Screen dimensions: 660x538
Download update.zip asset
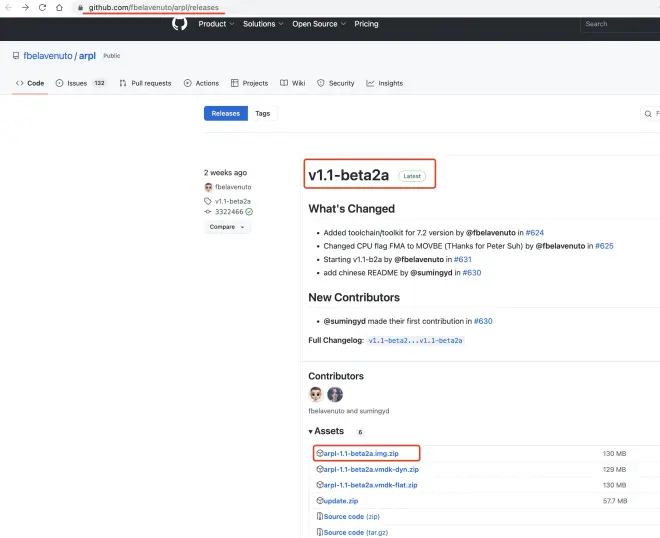[341, 501]
